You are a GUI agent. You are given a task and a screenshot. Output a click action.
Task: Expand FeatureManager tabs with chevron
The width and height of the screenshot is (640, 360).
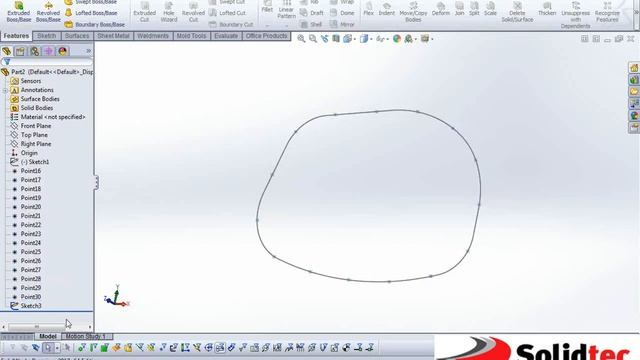coord(89,51)
